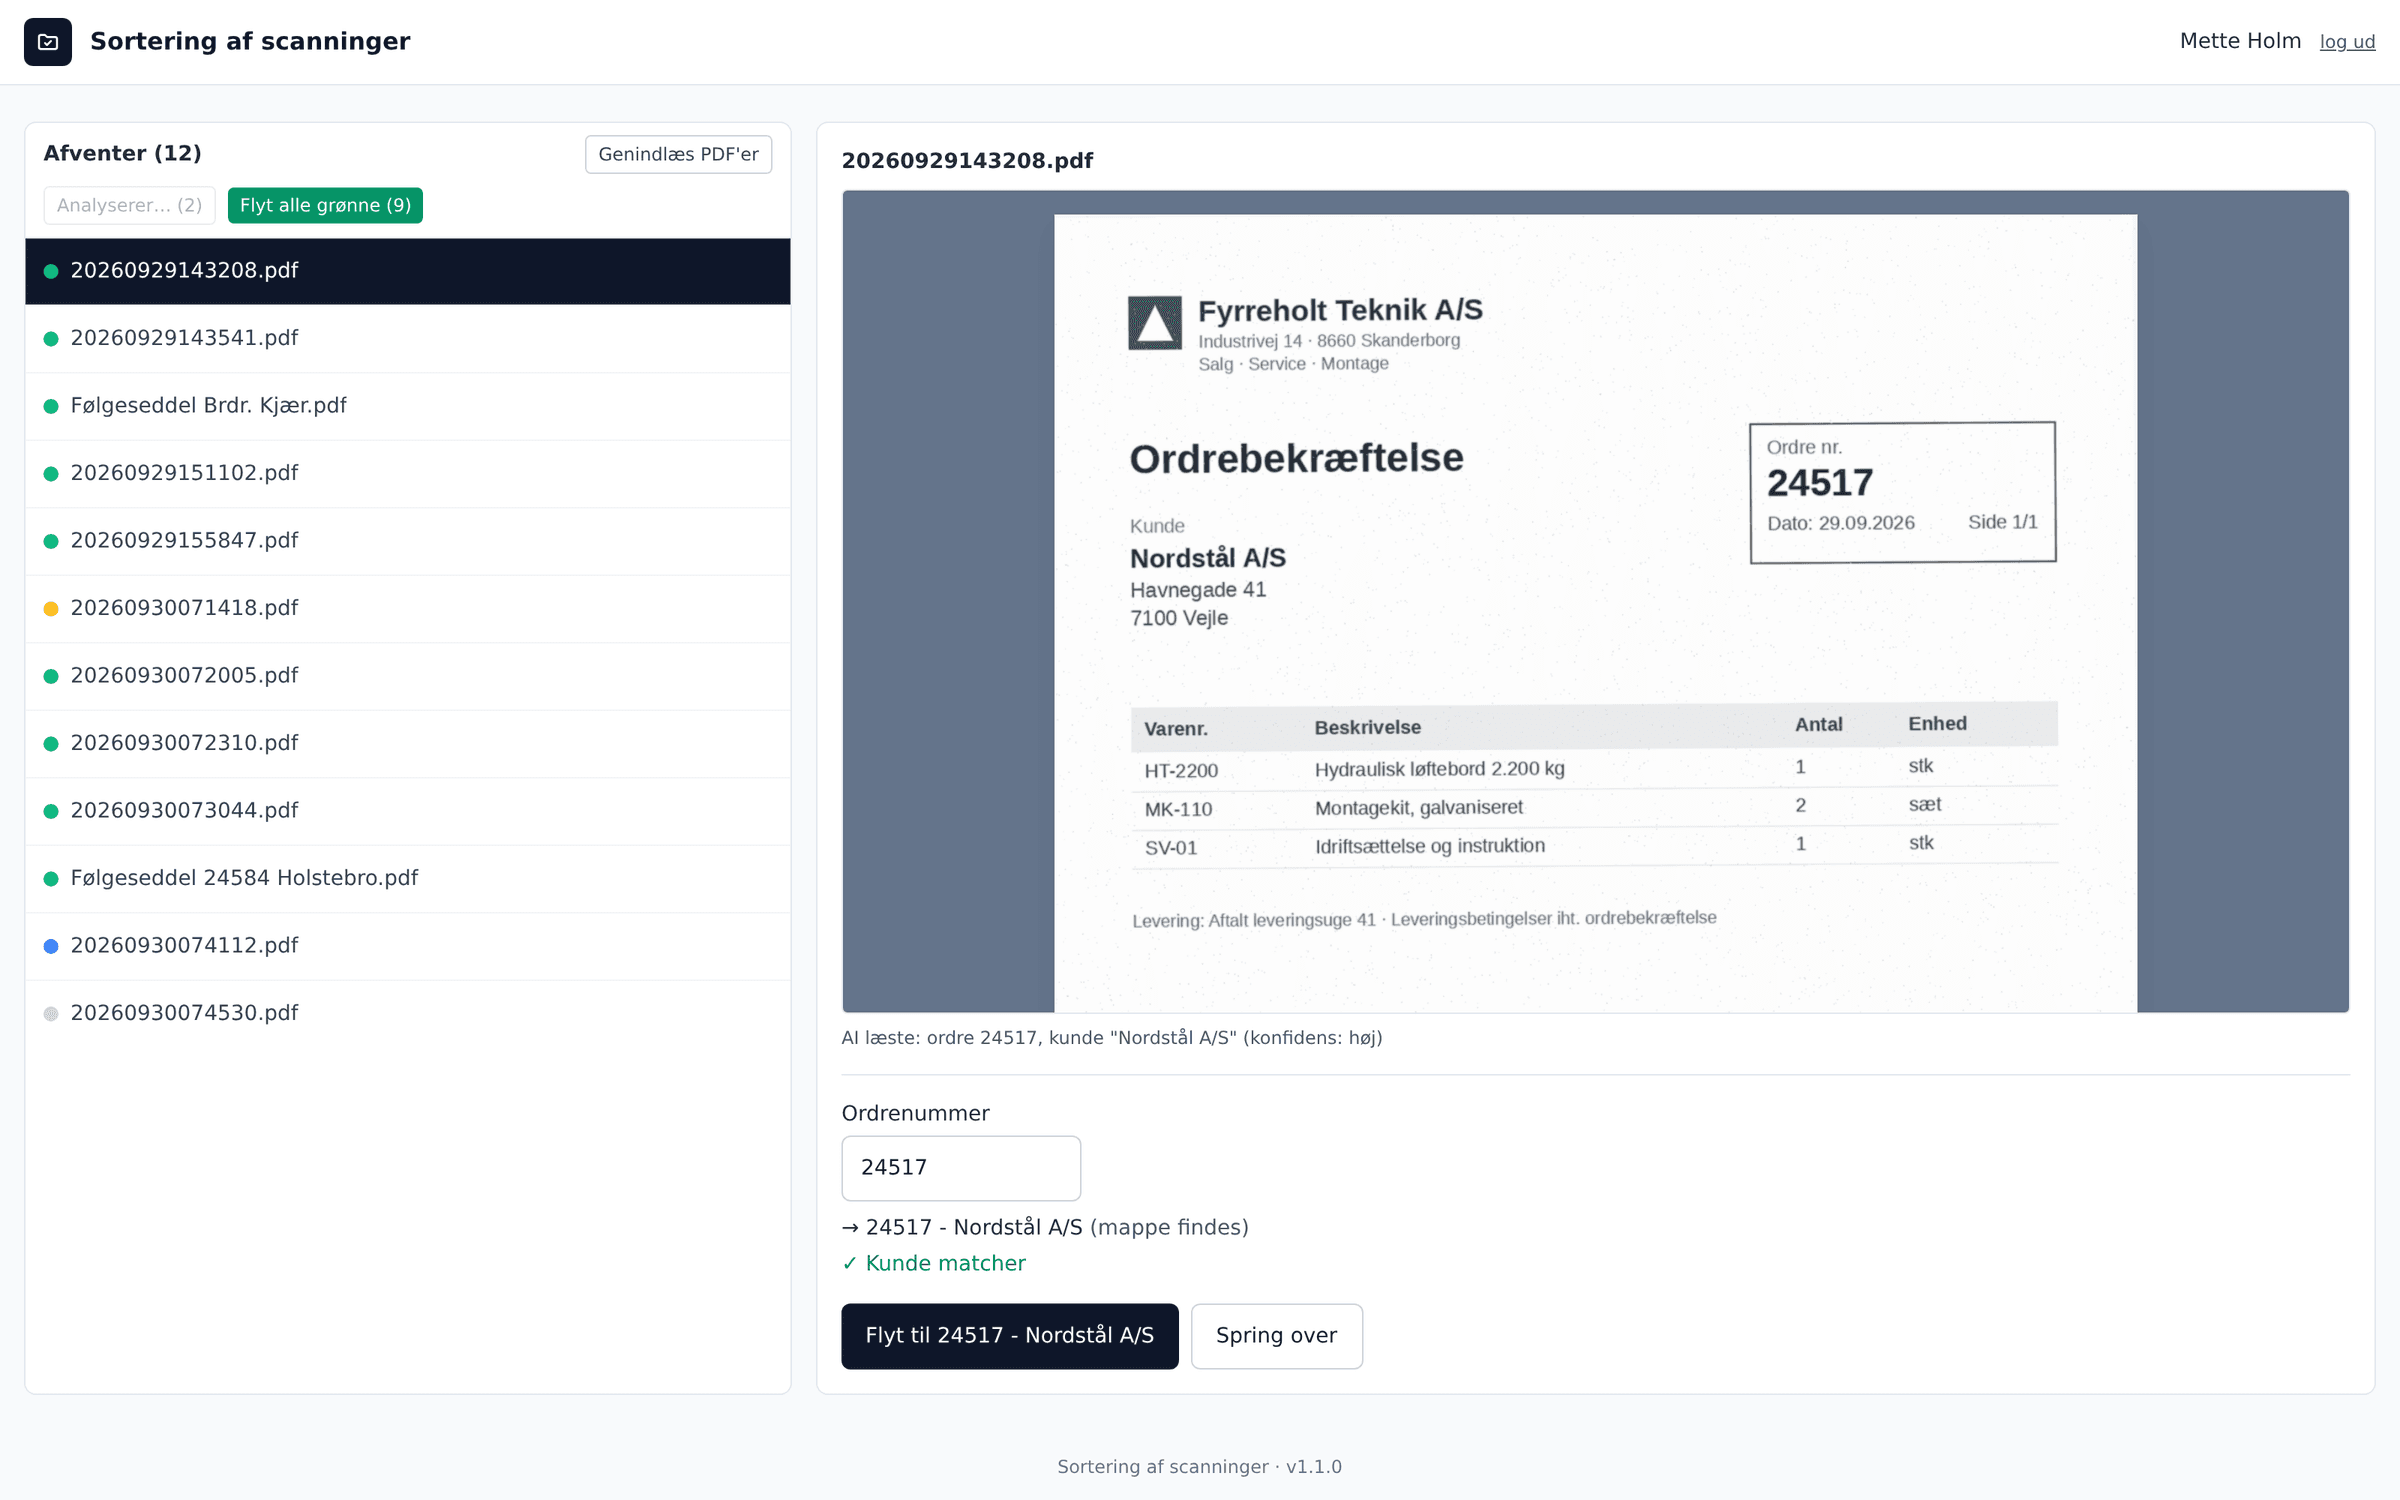
Task: Click the user name Mette Holm
Action: coord(2240,41)
